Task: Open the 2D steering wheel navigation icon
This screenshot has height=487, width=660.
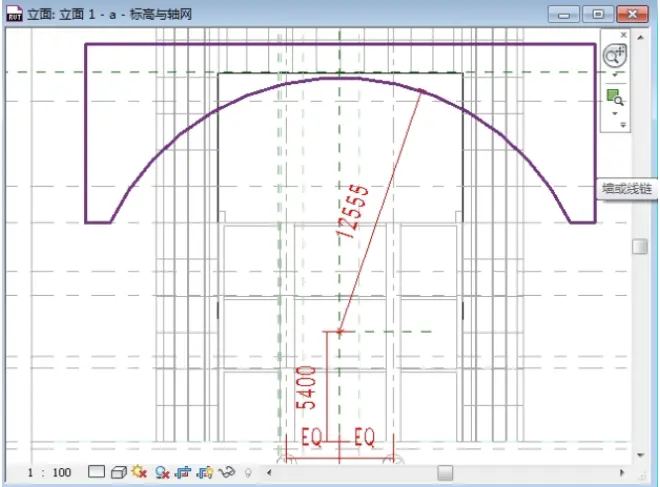Action: click(615, 56)
